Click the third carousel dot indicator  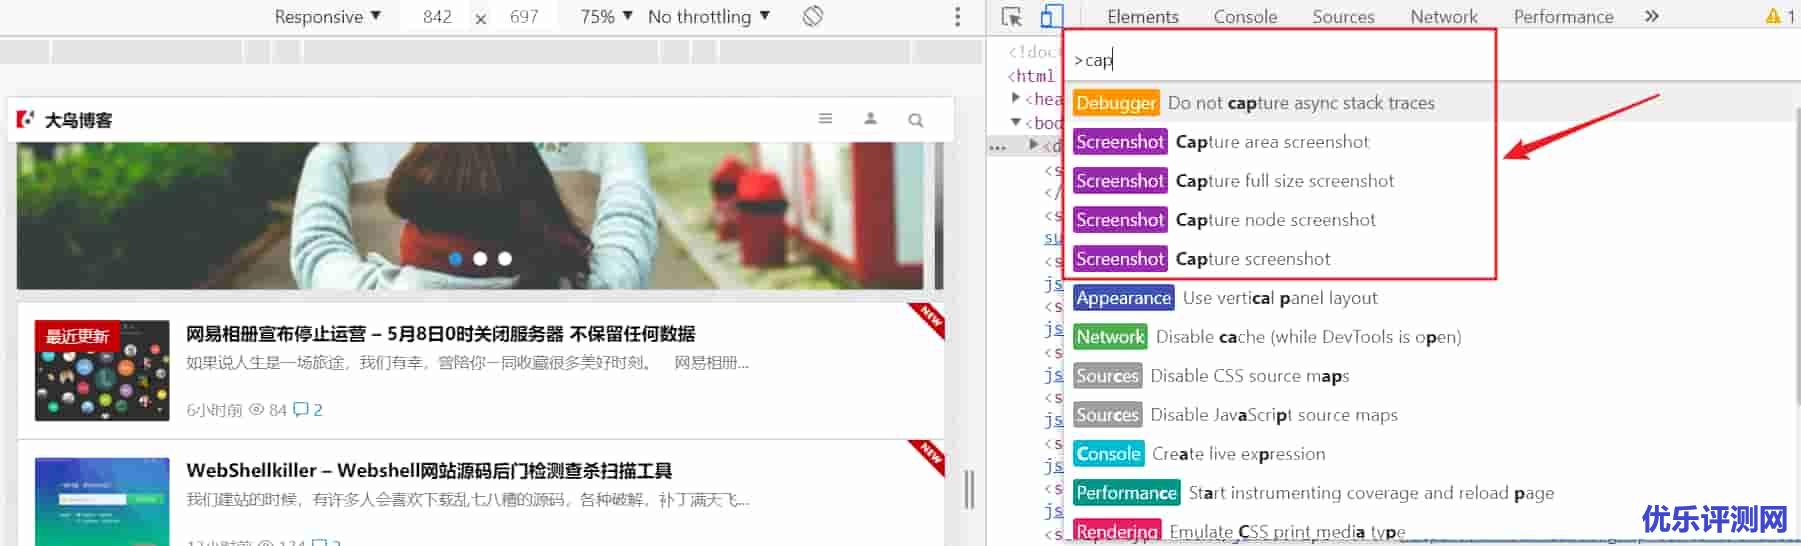[505, 259]
